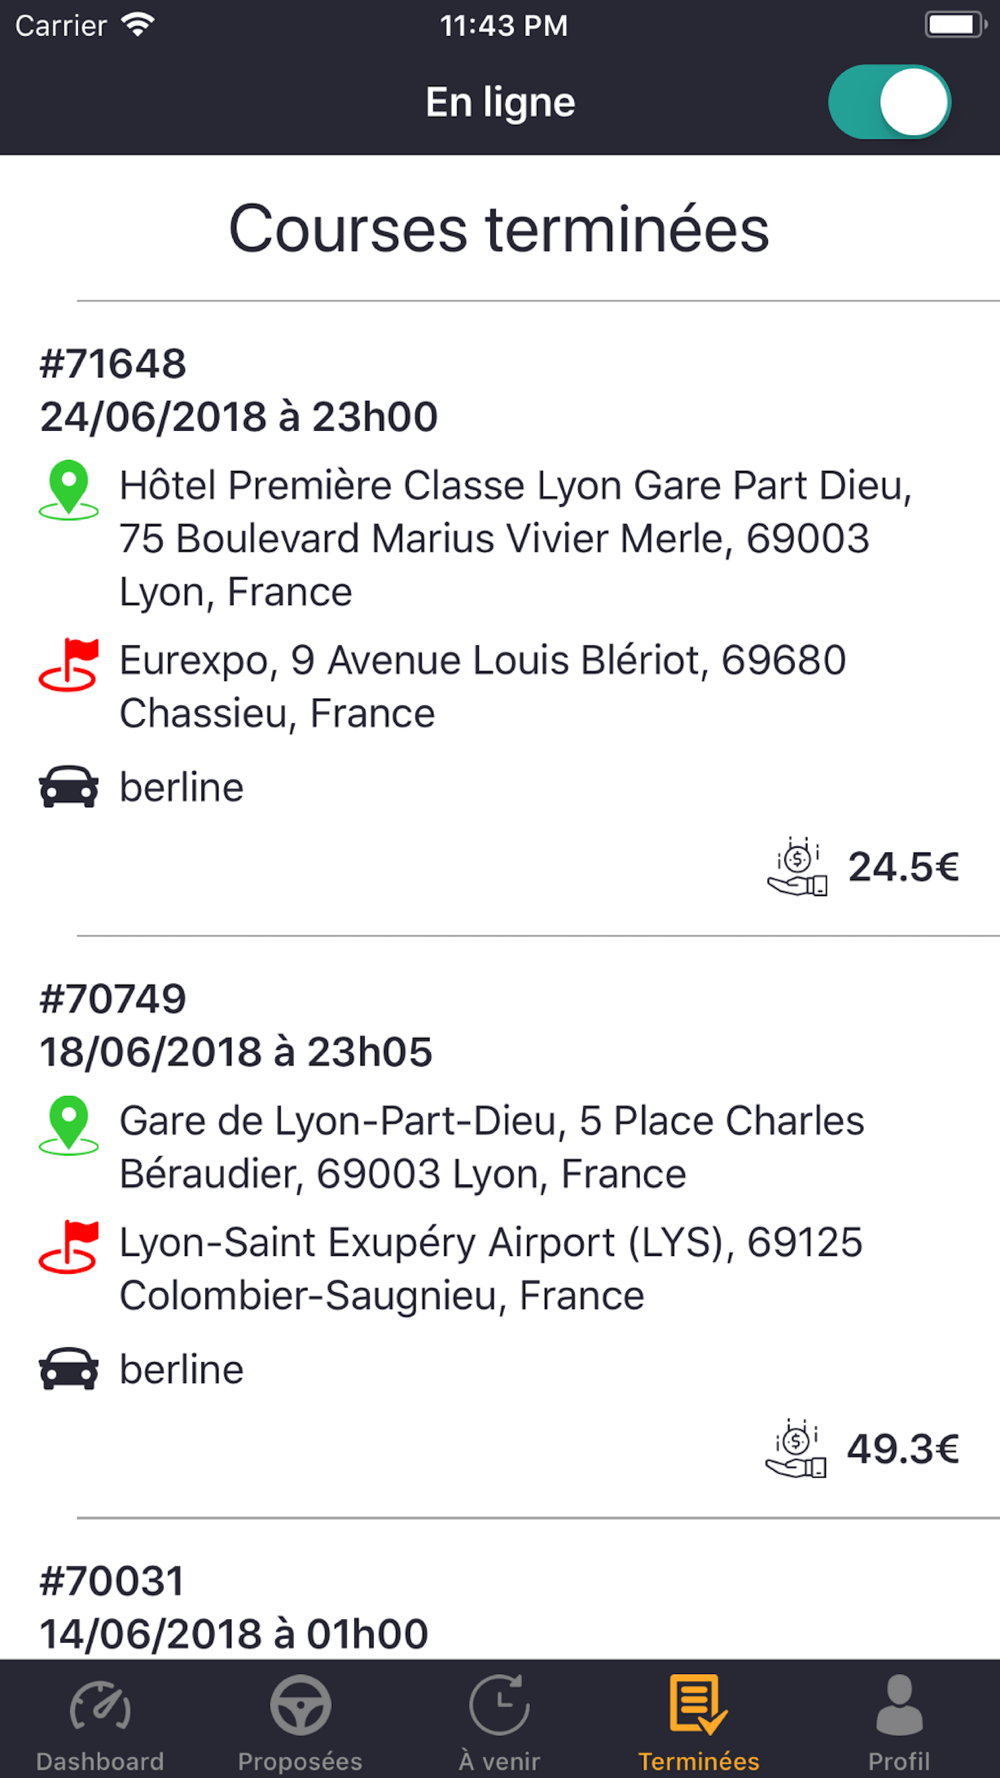
Task: Tap the car icon beside berline in ride #71648
Action: tap(69, 787)
